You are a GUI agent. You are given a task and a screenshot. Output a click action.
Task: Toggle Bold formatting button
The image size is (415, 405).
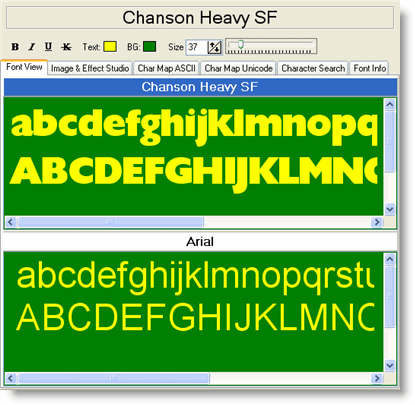coord(15,47)
